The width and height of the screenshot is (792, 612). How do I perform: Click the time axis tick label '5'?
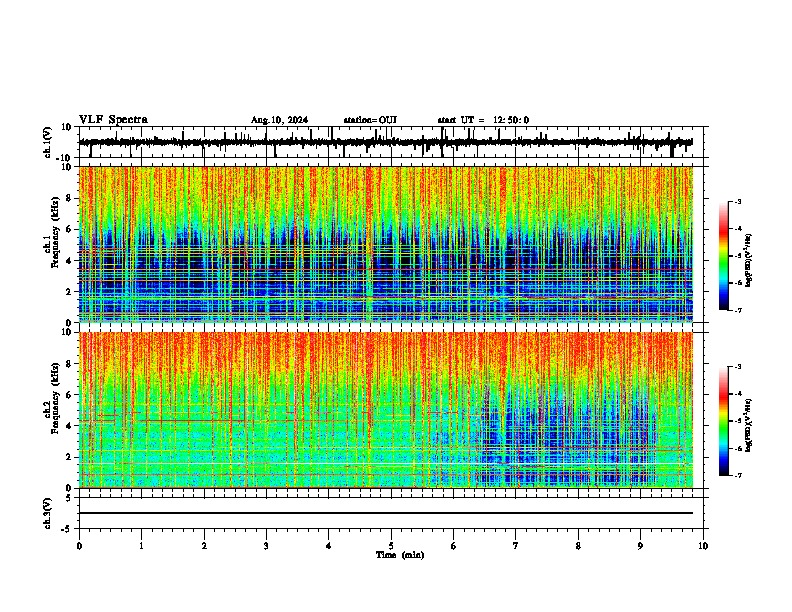tap(391, 545)
